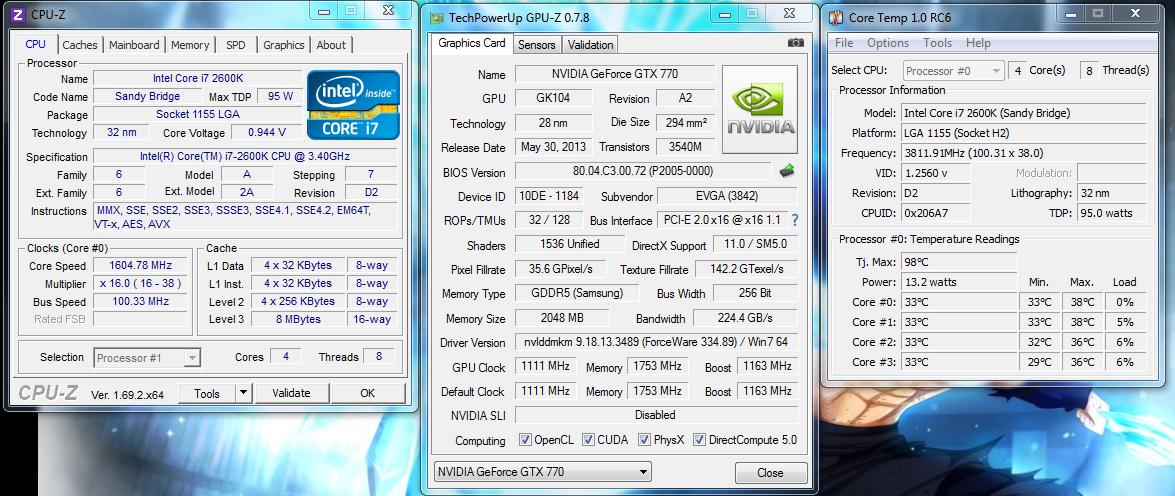
Task: Click the CPUID value 0x206A7
Action: [936, 214]
